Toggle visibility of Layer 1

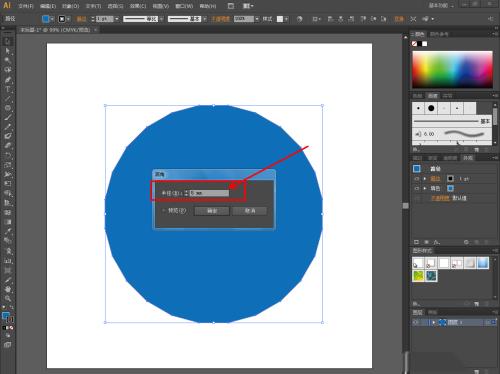tap(416, 322)
